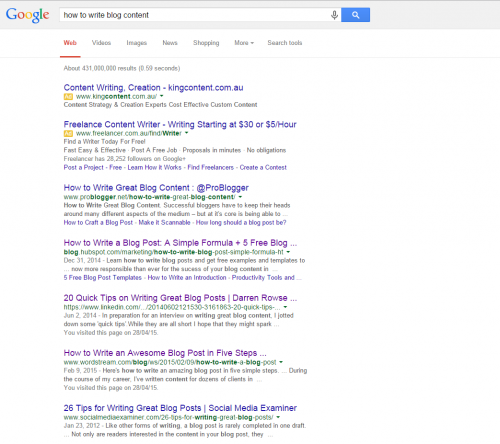Follow the Post a Project sitelink

pos(84,167)
